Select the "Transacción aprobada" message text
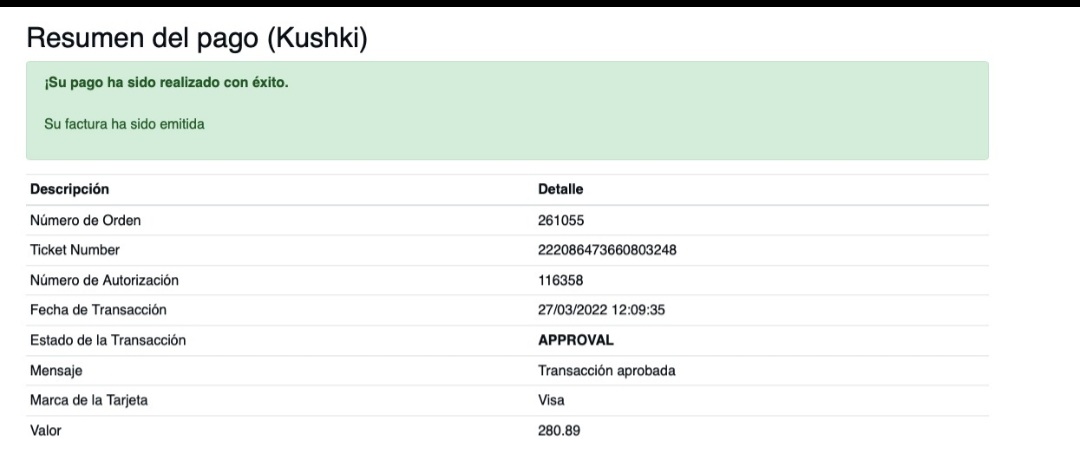 (x=607, y=370)
